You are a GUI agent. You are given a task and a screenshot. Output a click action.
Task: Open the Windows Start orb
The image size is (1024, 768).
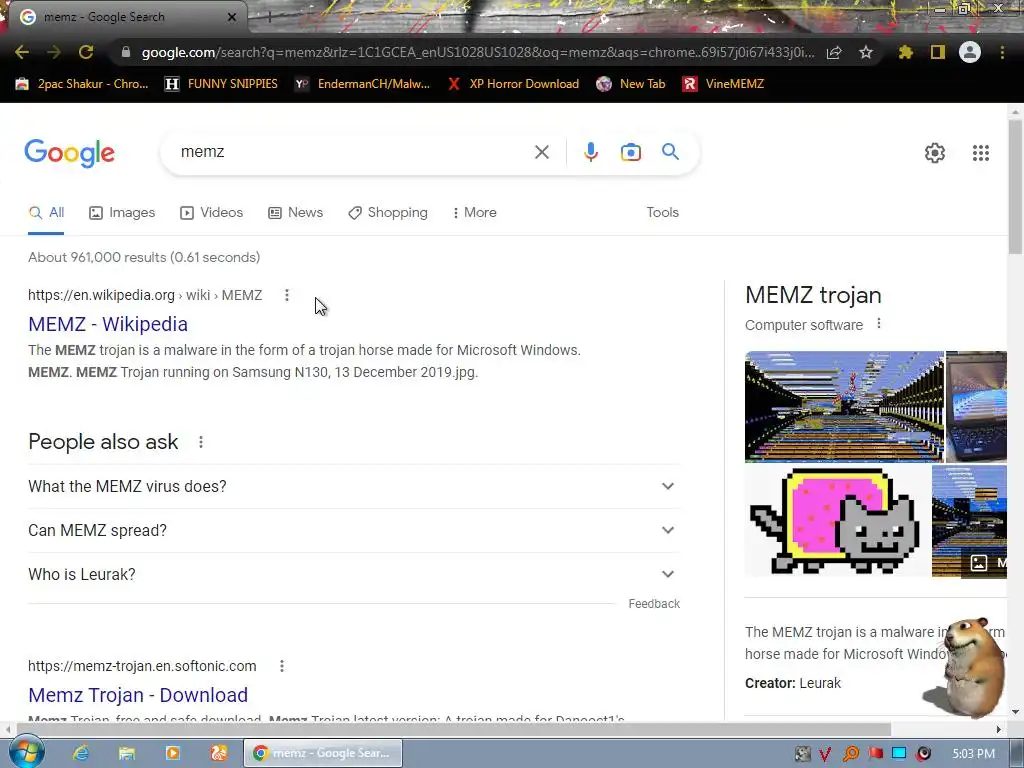(x=27, y=753)
